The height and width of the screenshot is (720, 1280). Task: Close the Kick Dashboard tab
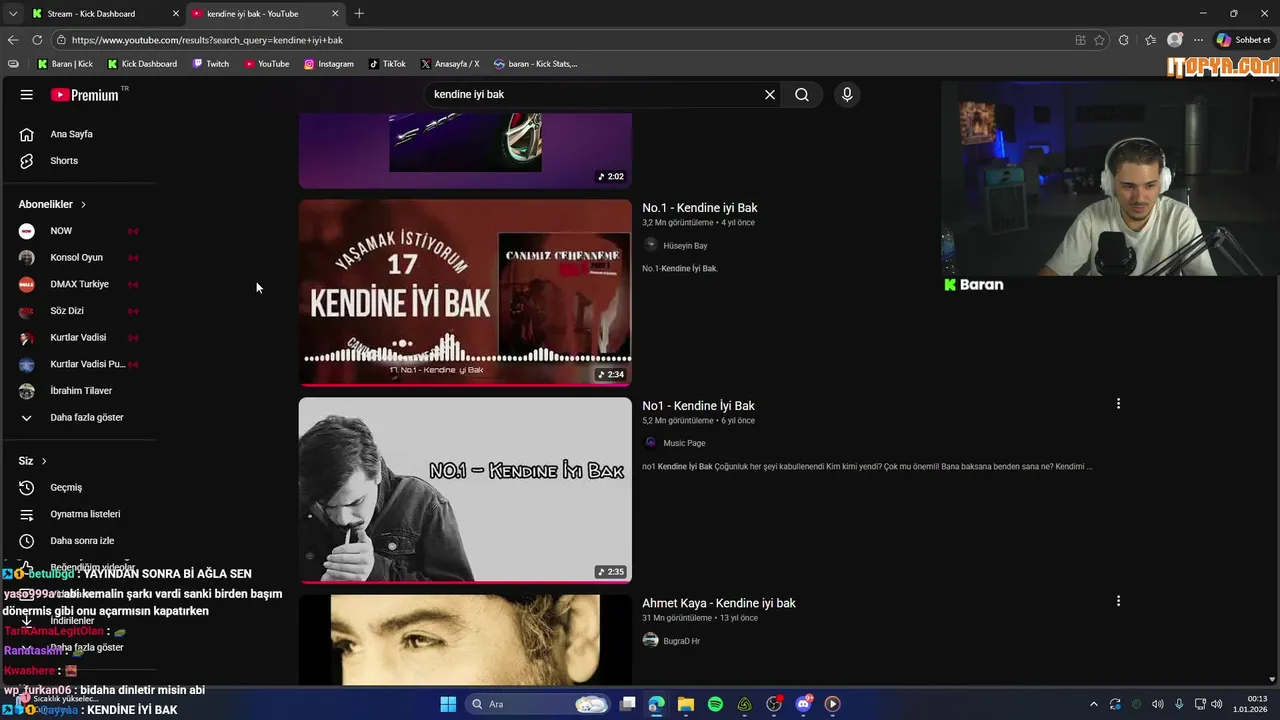(176, 14)
